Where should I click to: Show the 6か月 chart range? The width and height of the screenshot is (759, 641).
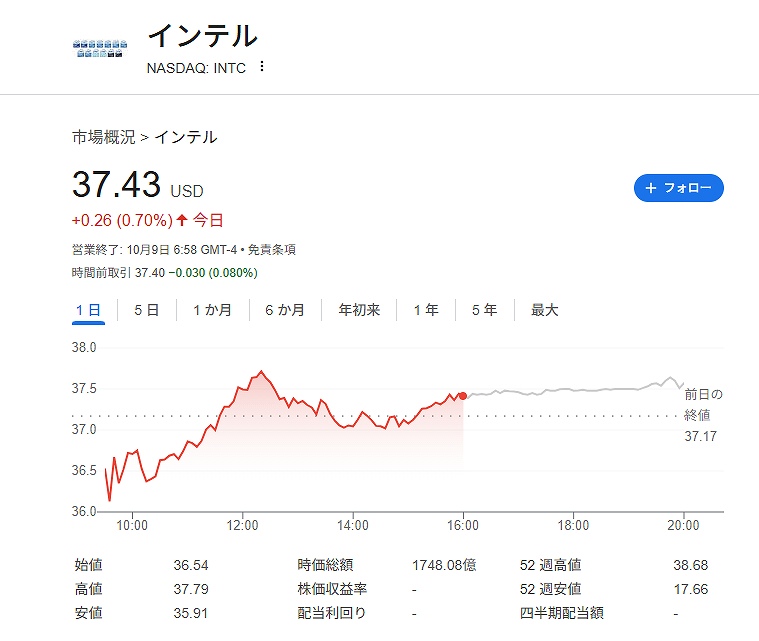(x=285, y=310)
